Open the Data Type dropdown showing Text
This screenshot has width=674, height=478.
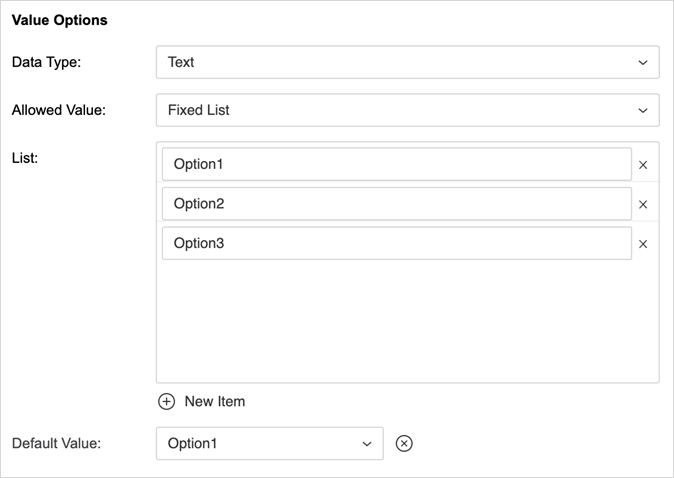pos(407,62)
